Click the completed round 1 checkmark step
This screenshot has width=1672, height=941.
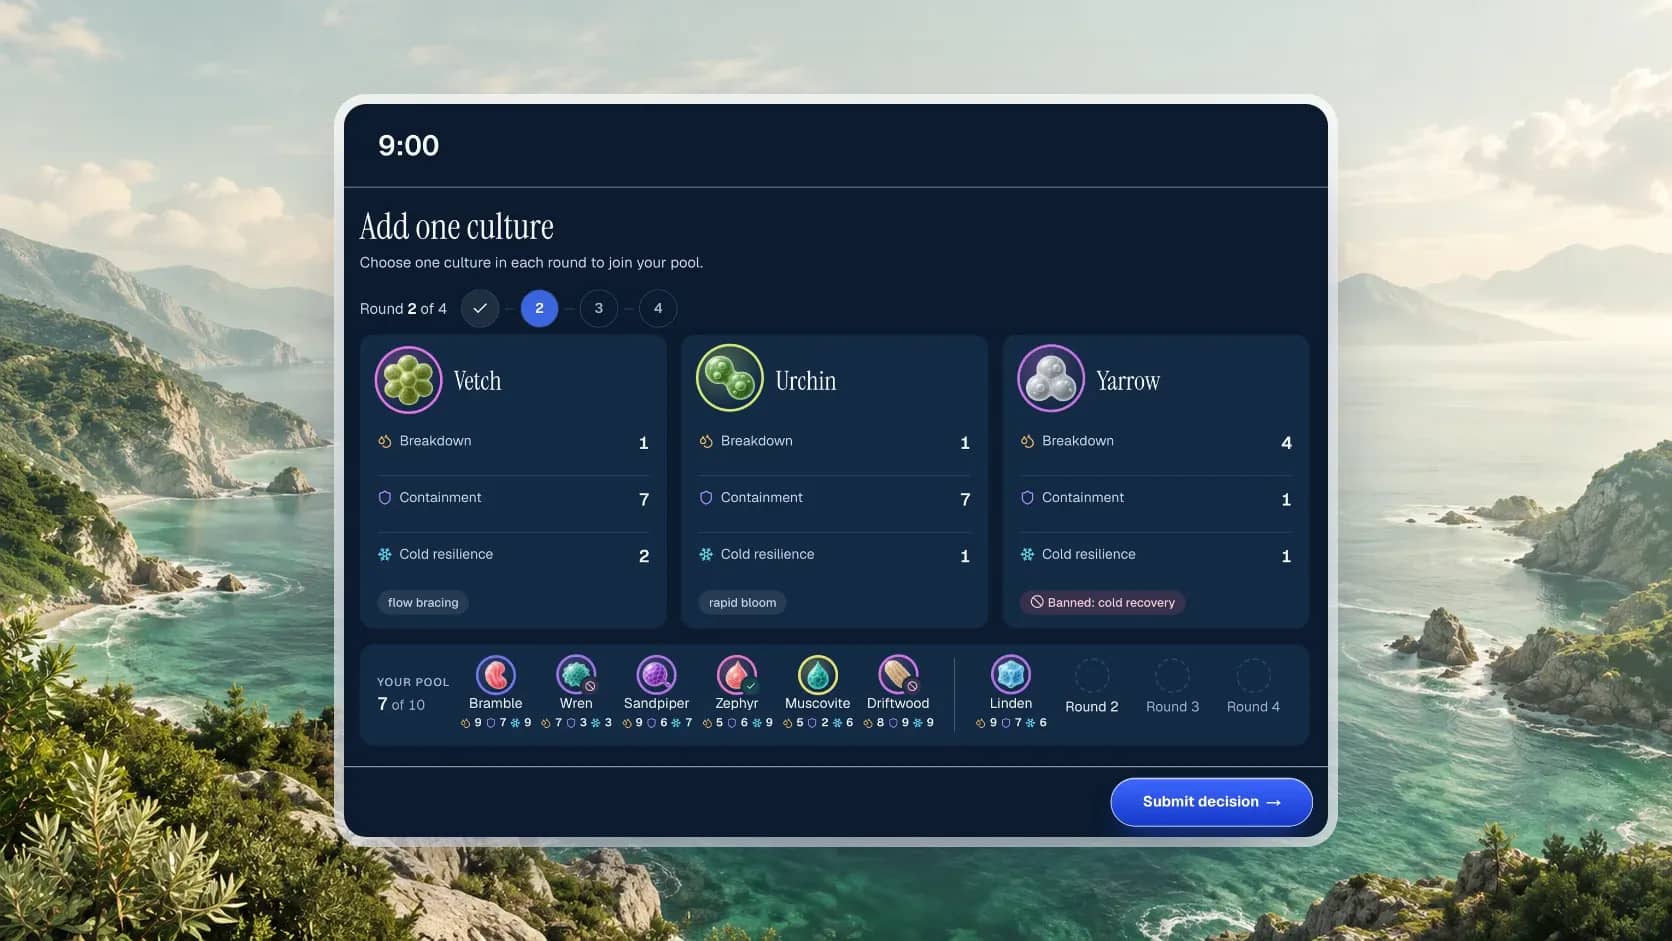point(480,308)
